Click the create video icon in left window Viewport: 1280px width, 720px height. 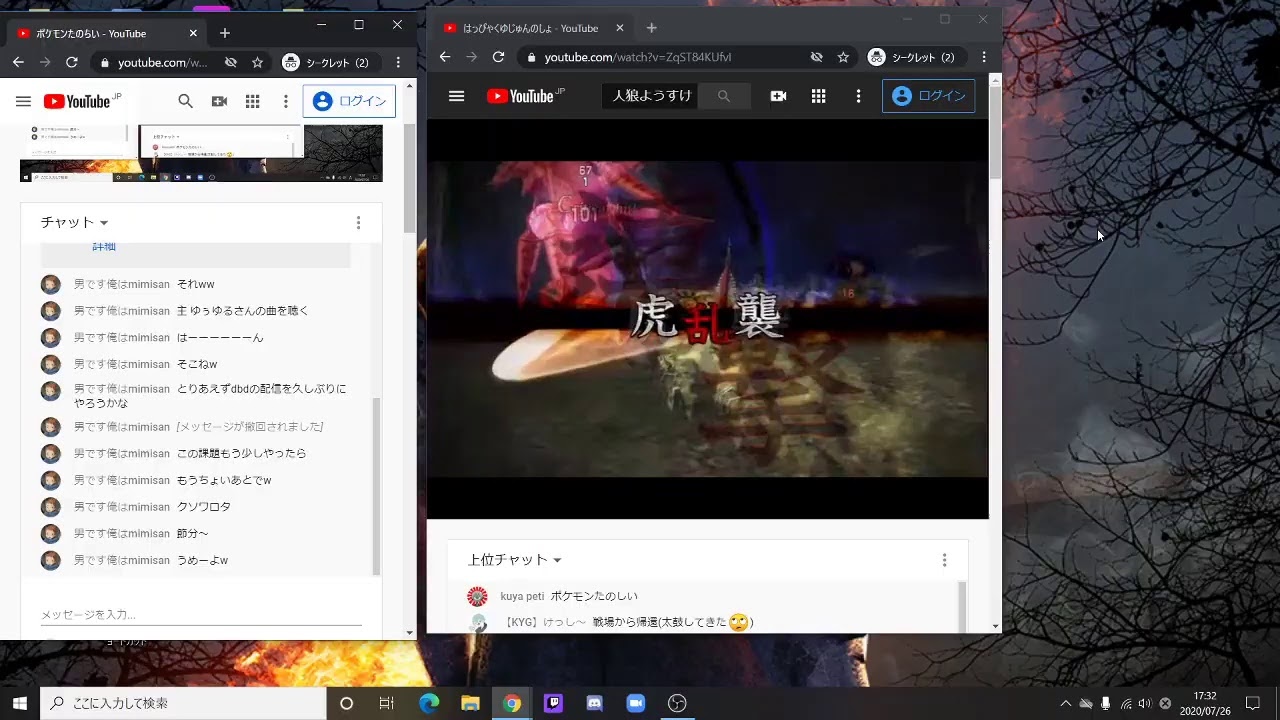click(219, 101)
